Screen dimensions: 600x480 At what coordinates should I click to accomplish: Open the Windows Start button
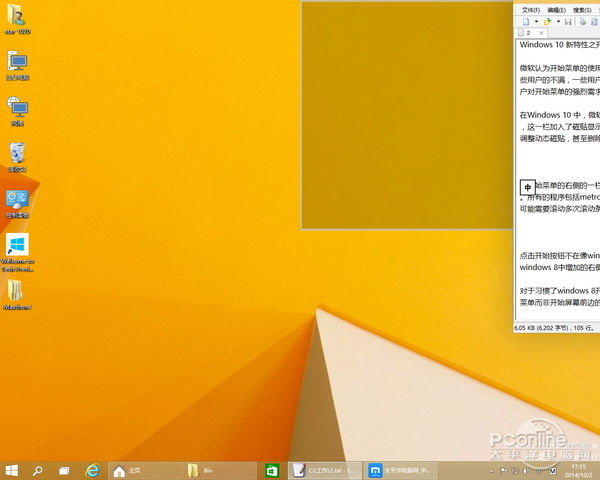click(13, 469)
